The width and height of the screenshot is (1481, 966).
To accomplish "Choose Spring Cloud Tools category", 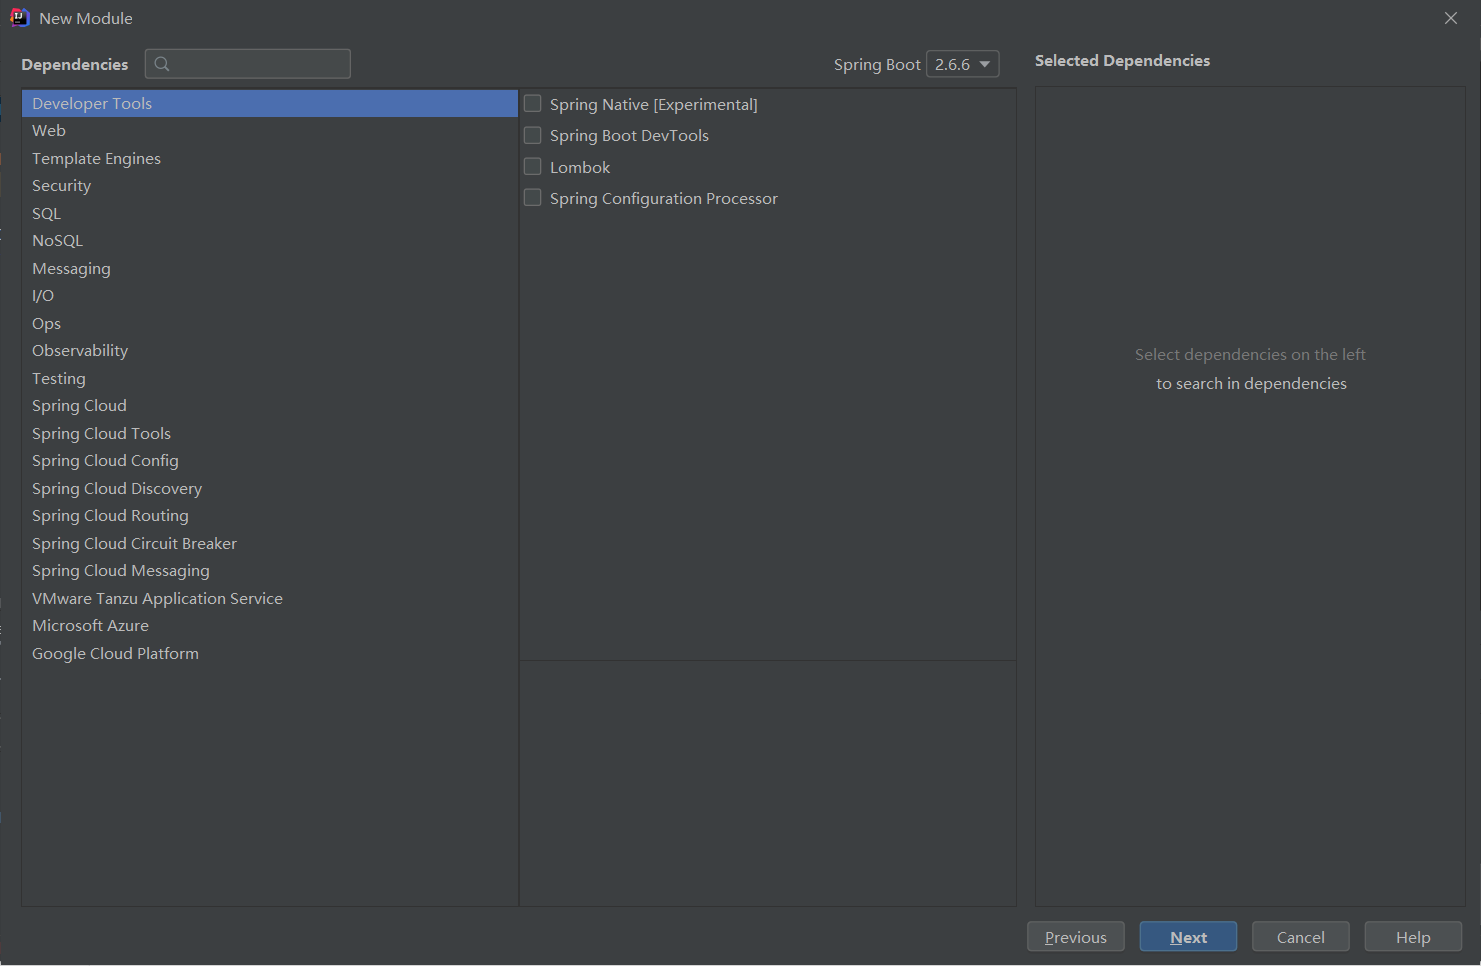I will (270, 433).
